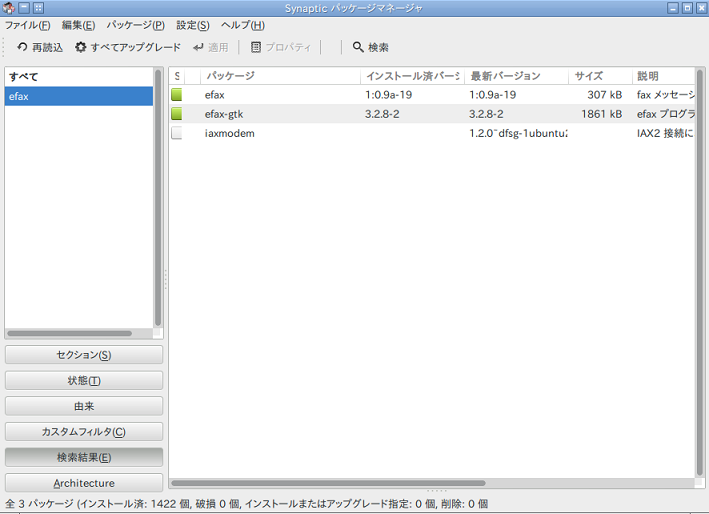Mark the iaxmodem package status box
Image resolution: width=709 pixels, height=514 pixels.
177,133
